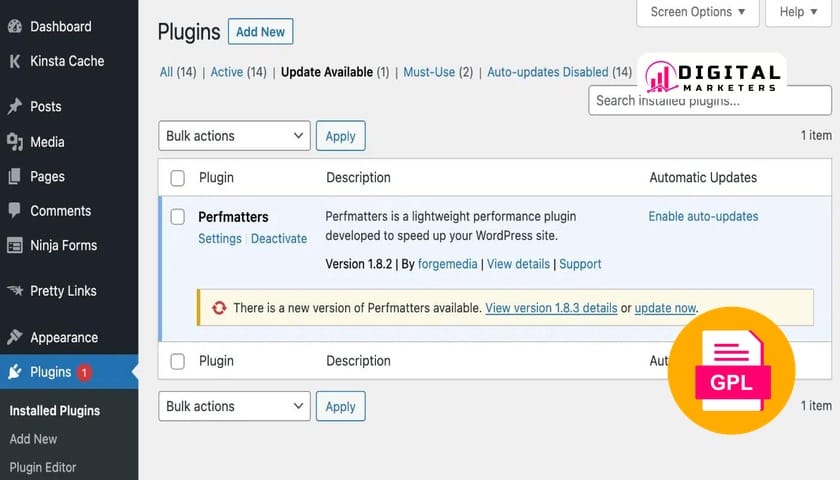Open Kinsta Cache via its K icon

pyautogui.click(x=14, y=61)
